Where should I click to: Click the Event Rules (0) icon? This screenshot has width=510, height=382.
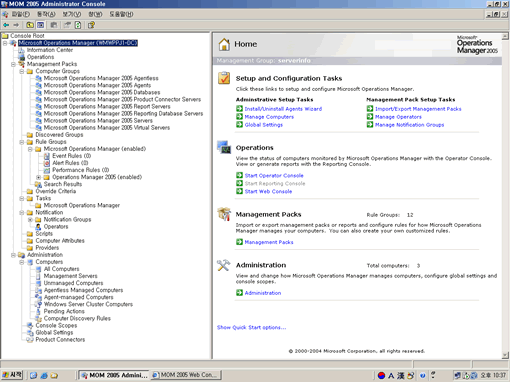pos(47,156)
